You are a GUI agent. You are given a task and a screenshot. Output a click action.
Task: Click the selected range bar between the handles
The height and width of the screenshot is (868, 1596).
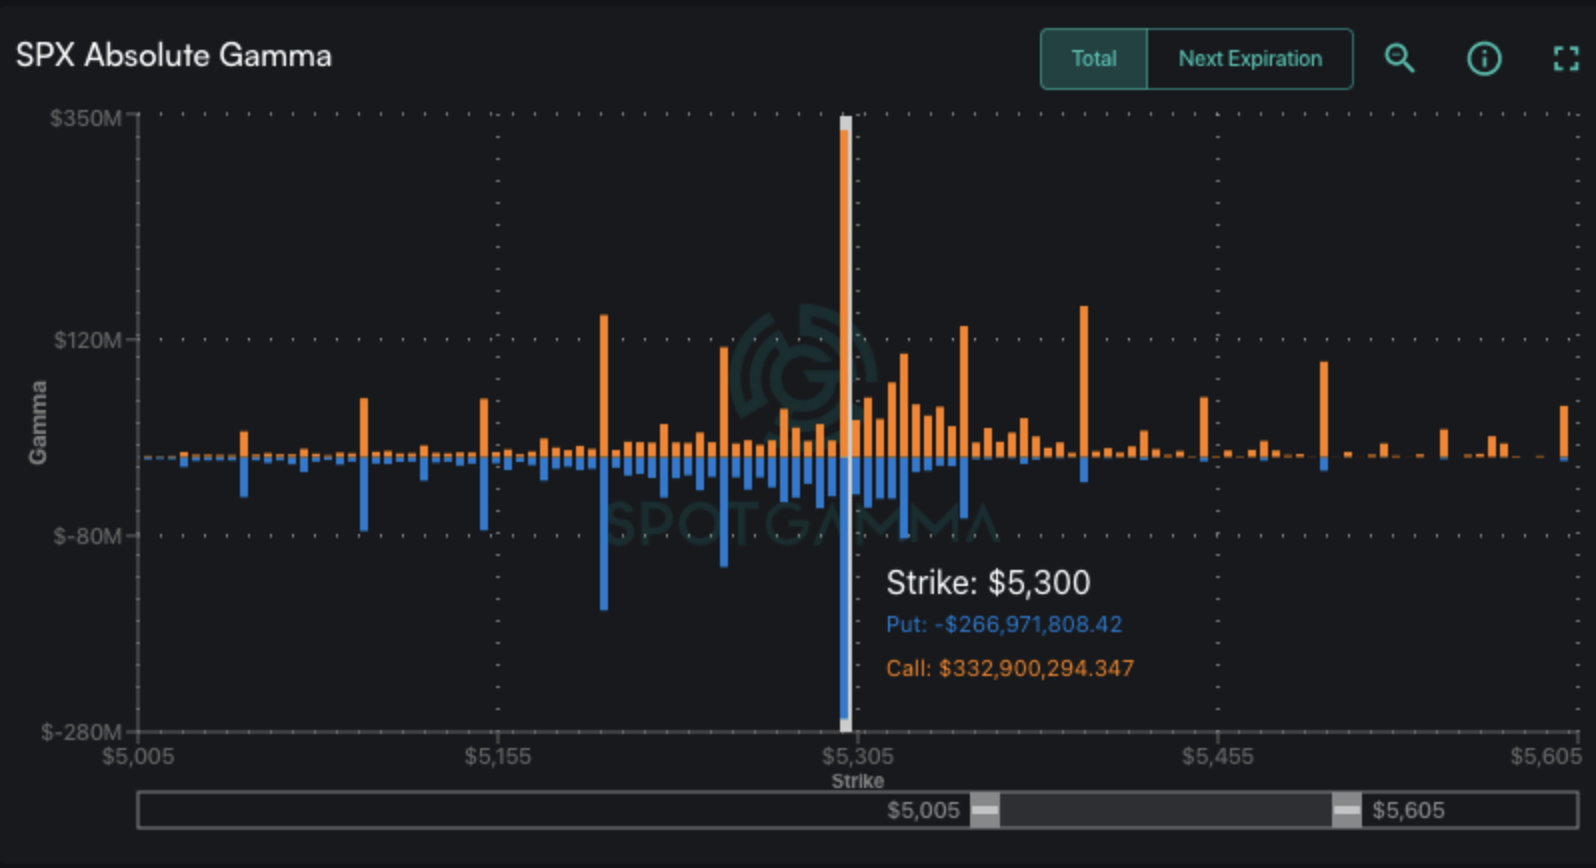click(1165, 810)
